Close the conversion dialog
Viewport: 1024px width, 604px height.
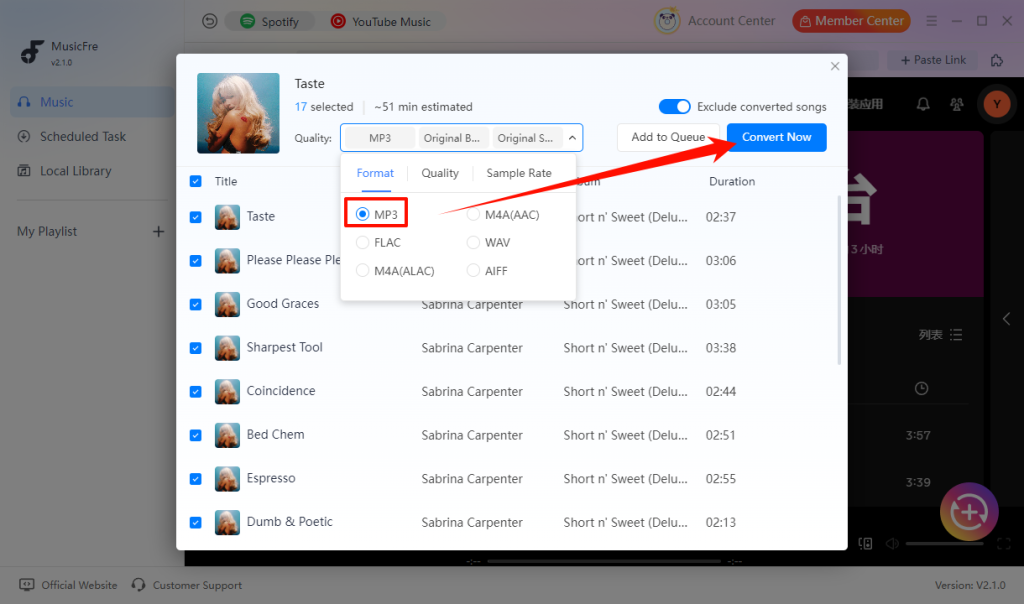[x=835, y=66]
